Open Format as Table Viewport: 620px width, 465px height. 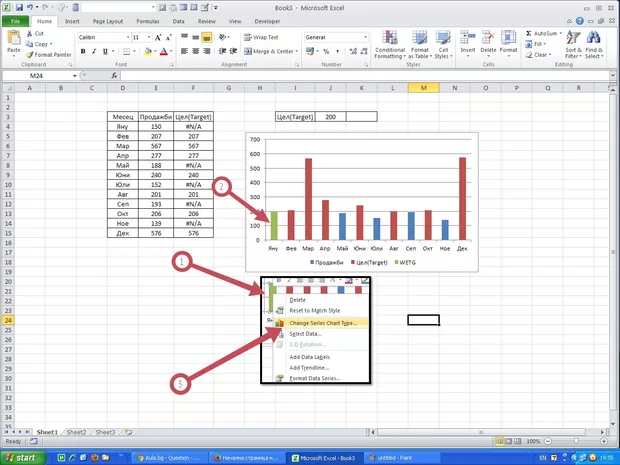420,45
